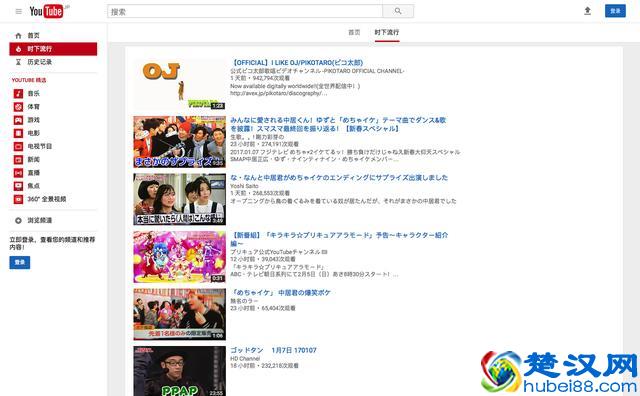640x396 pixels.
Task: Open the 焦点 spotlight channel icon
Action: click(x=18, y=186)
